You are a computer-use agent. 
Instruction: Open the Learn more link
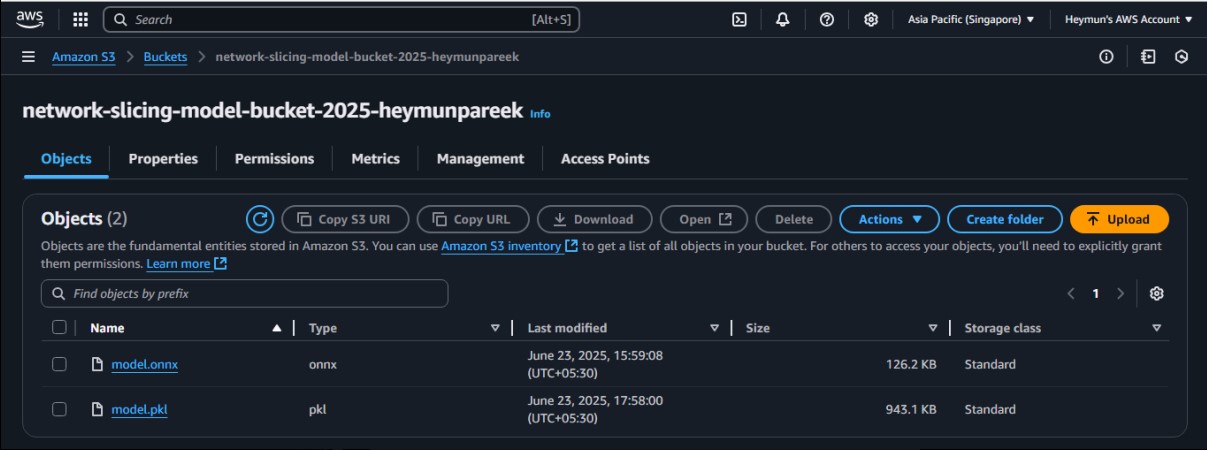point(186,264)
